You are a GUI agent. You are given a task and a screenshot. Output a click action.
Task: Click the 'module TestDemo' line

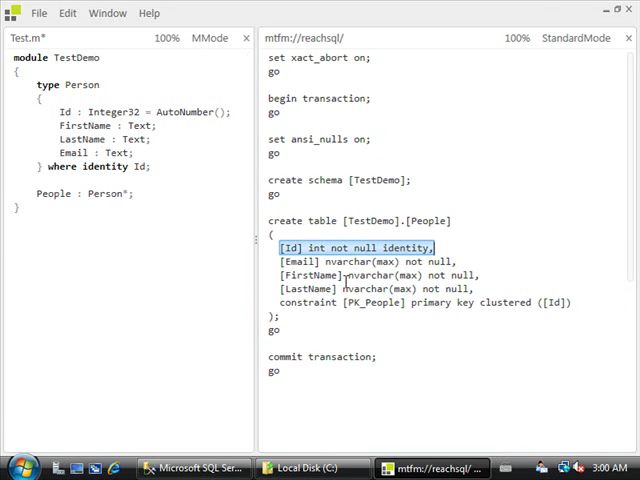coord(57,58)
